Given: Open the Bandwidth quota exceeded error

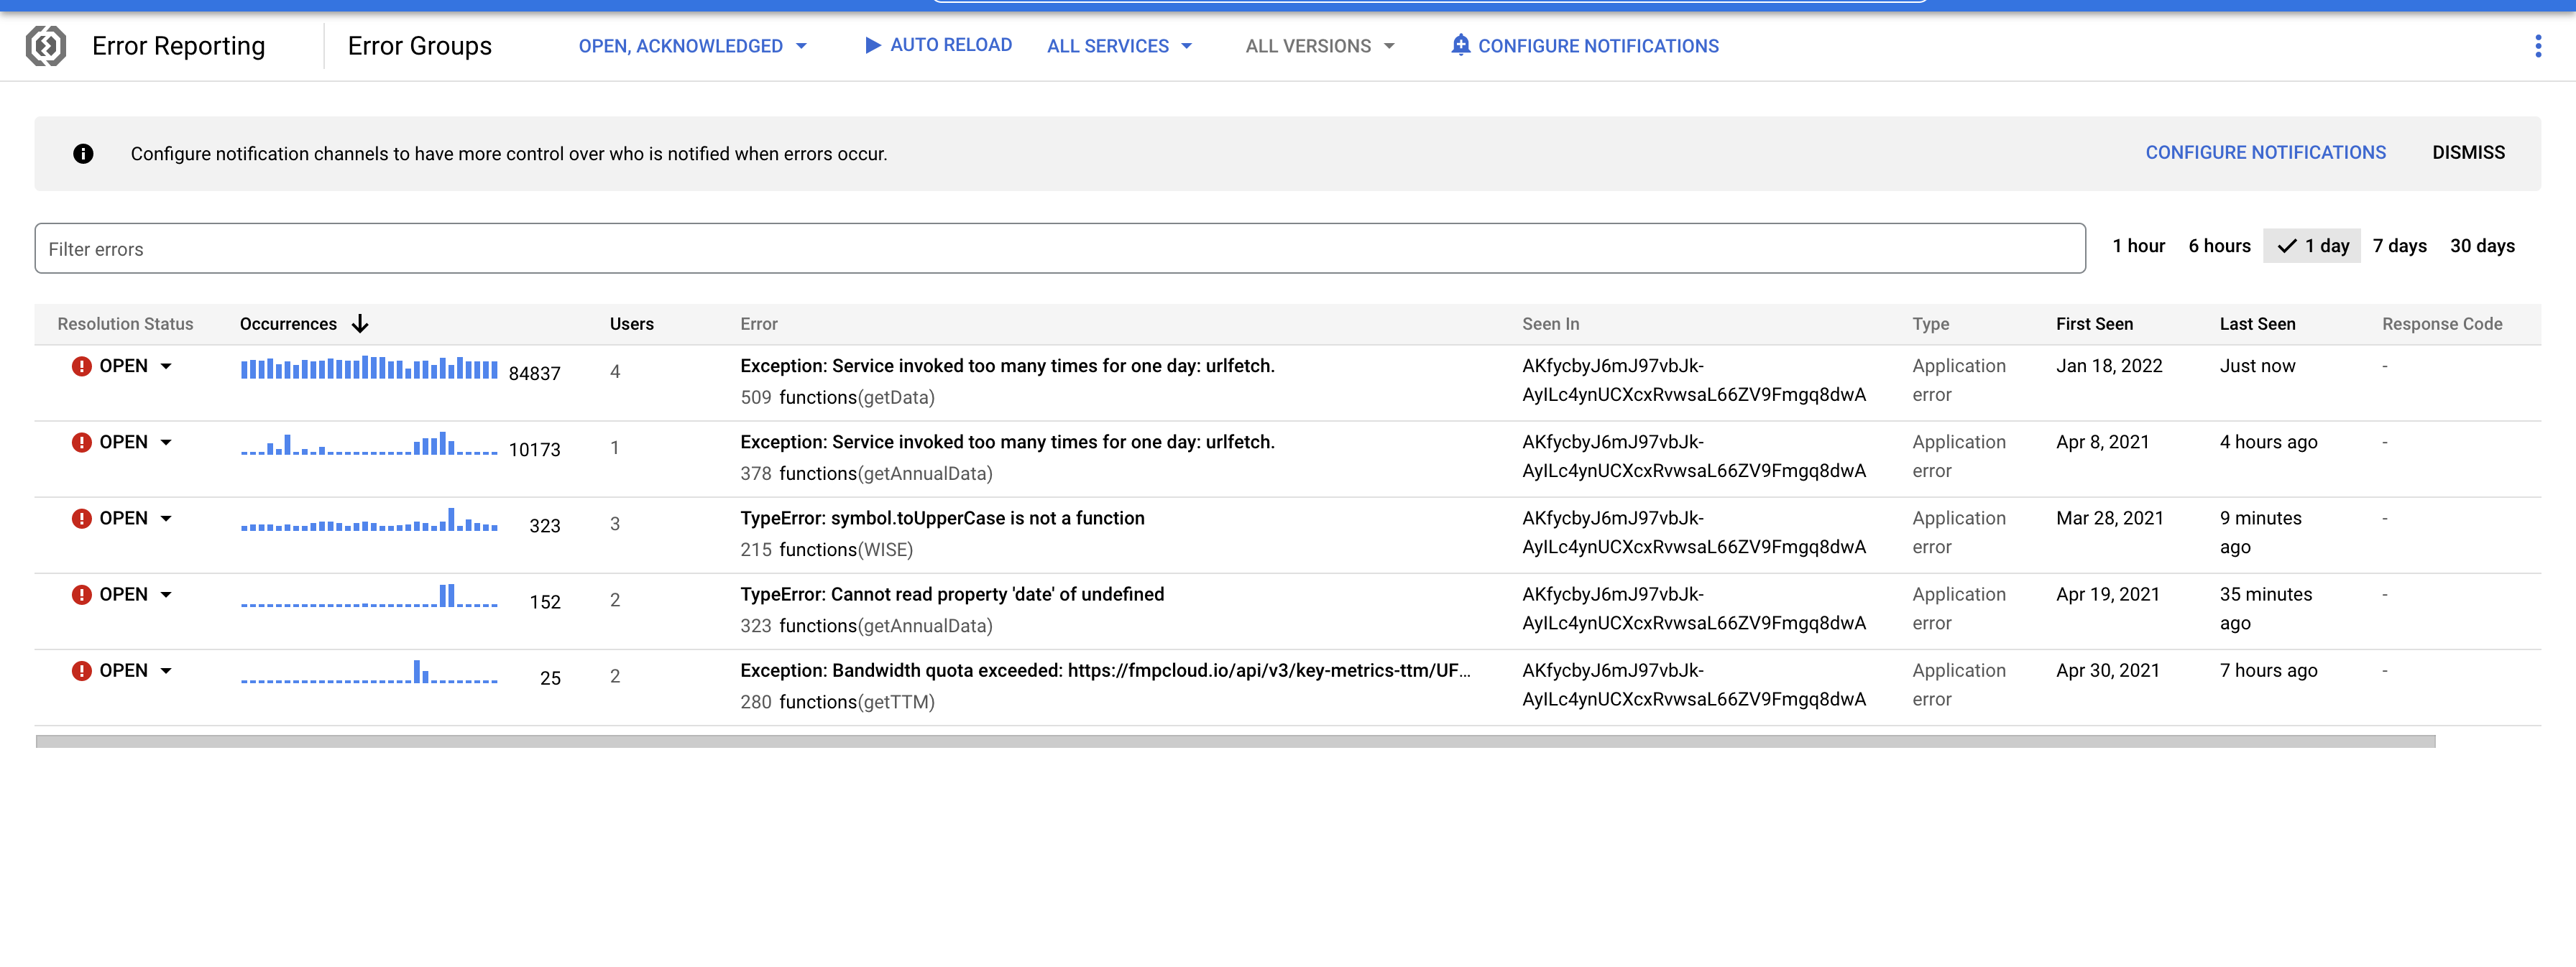Looking at the screenshot, I should click(1105, 670).
